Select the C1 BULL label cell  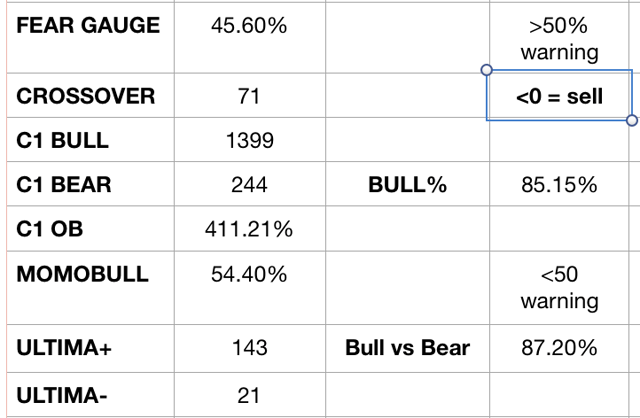coord(91,140)
